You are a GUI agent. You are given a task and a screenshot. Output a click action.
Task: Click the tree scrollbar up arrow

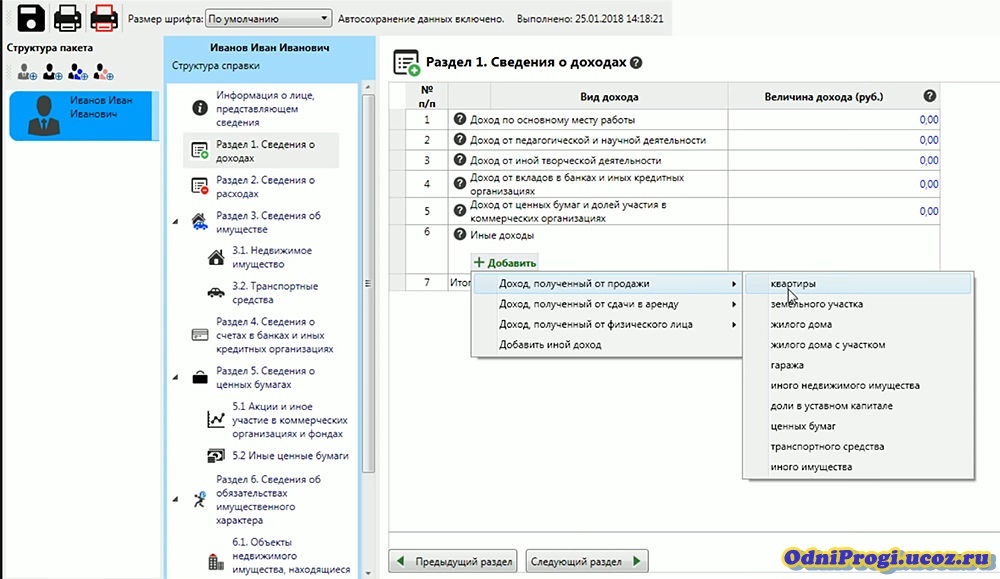click(x=367, y=87)
